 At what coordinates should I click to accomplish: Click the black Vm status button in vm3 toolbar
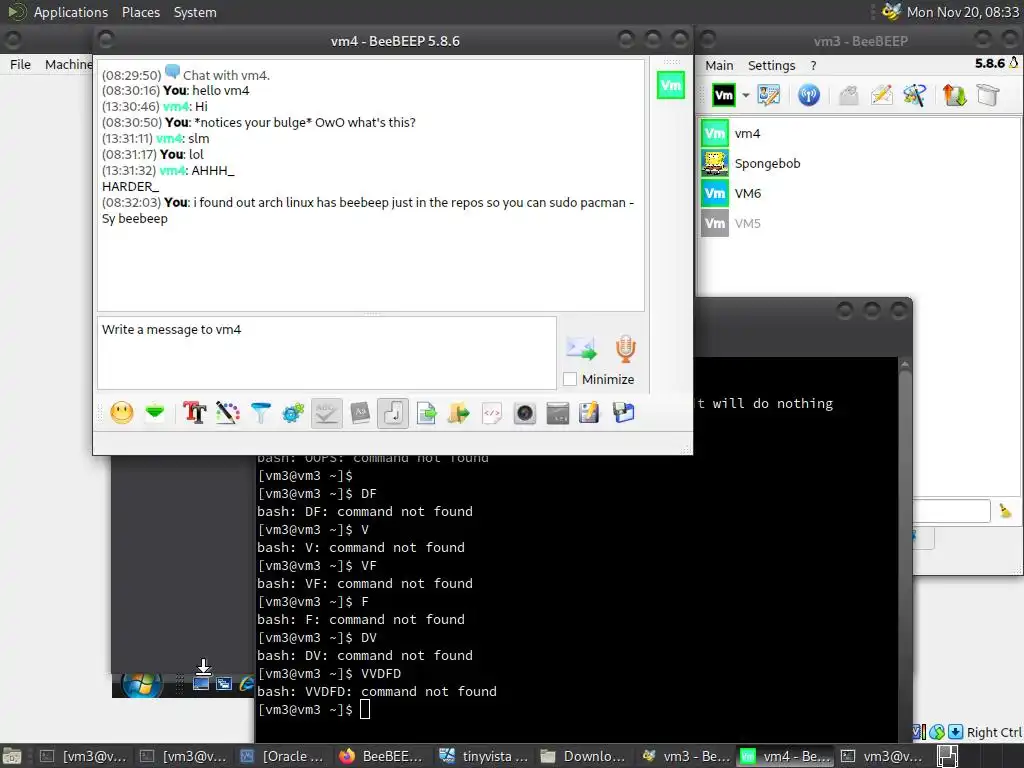point(724,95)
